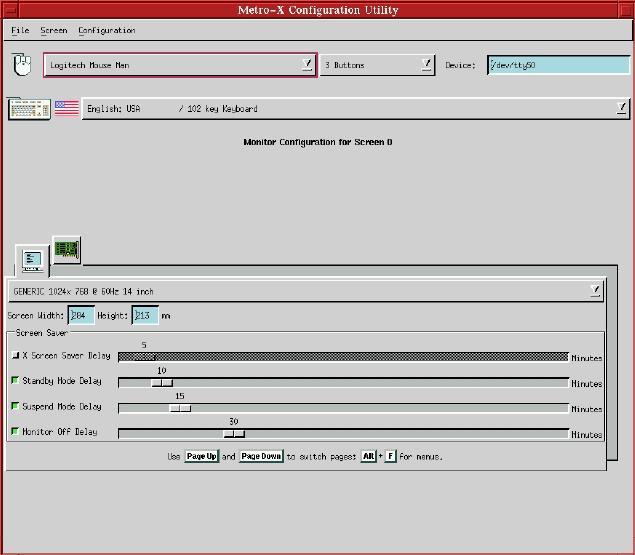Open the File menu
Viewport: 635px width, 555px height.
coord(20,31)
